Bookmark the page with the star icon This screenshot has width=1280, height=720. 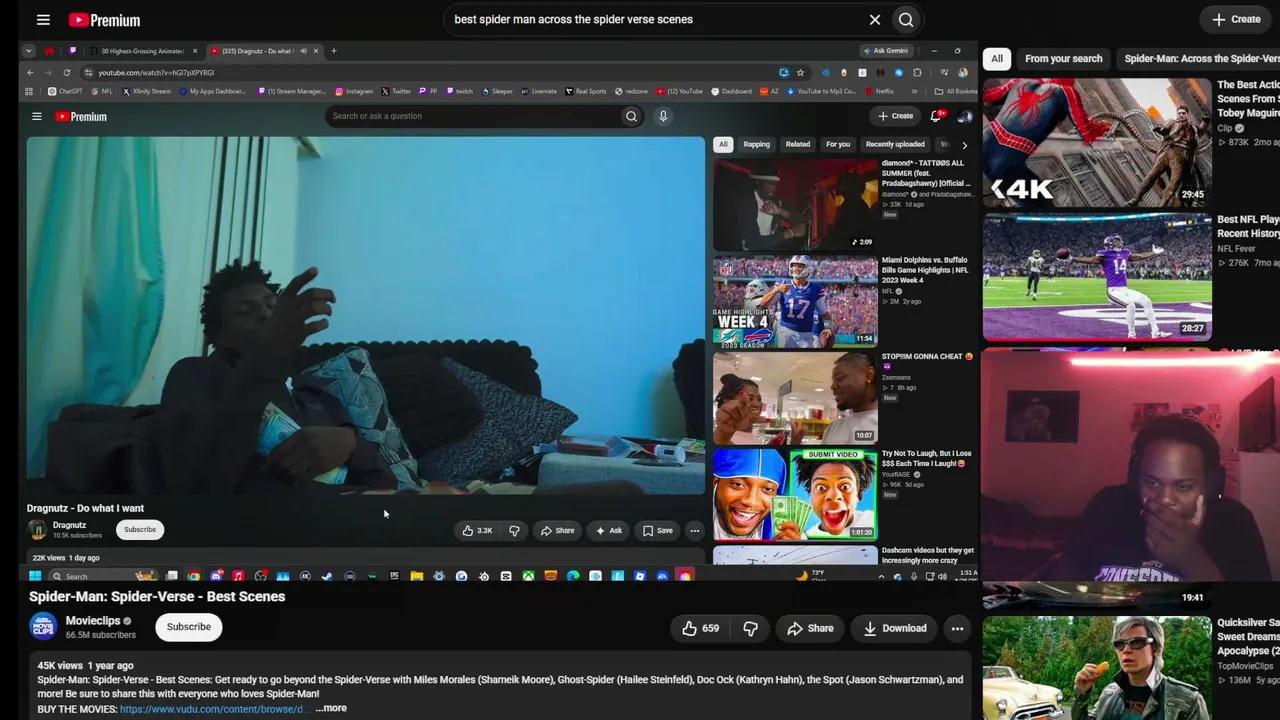point(800,72)
